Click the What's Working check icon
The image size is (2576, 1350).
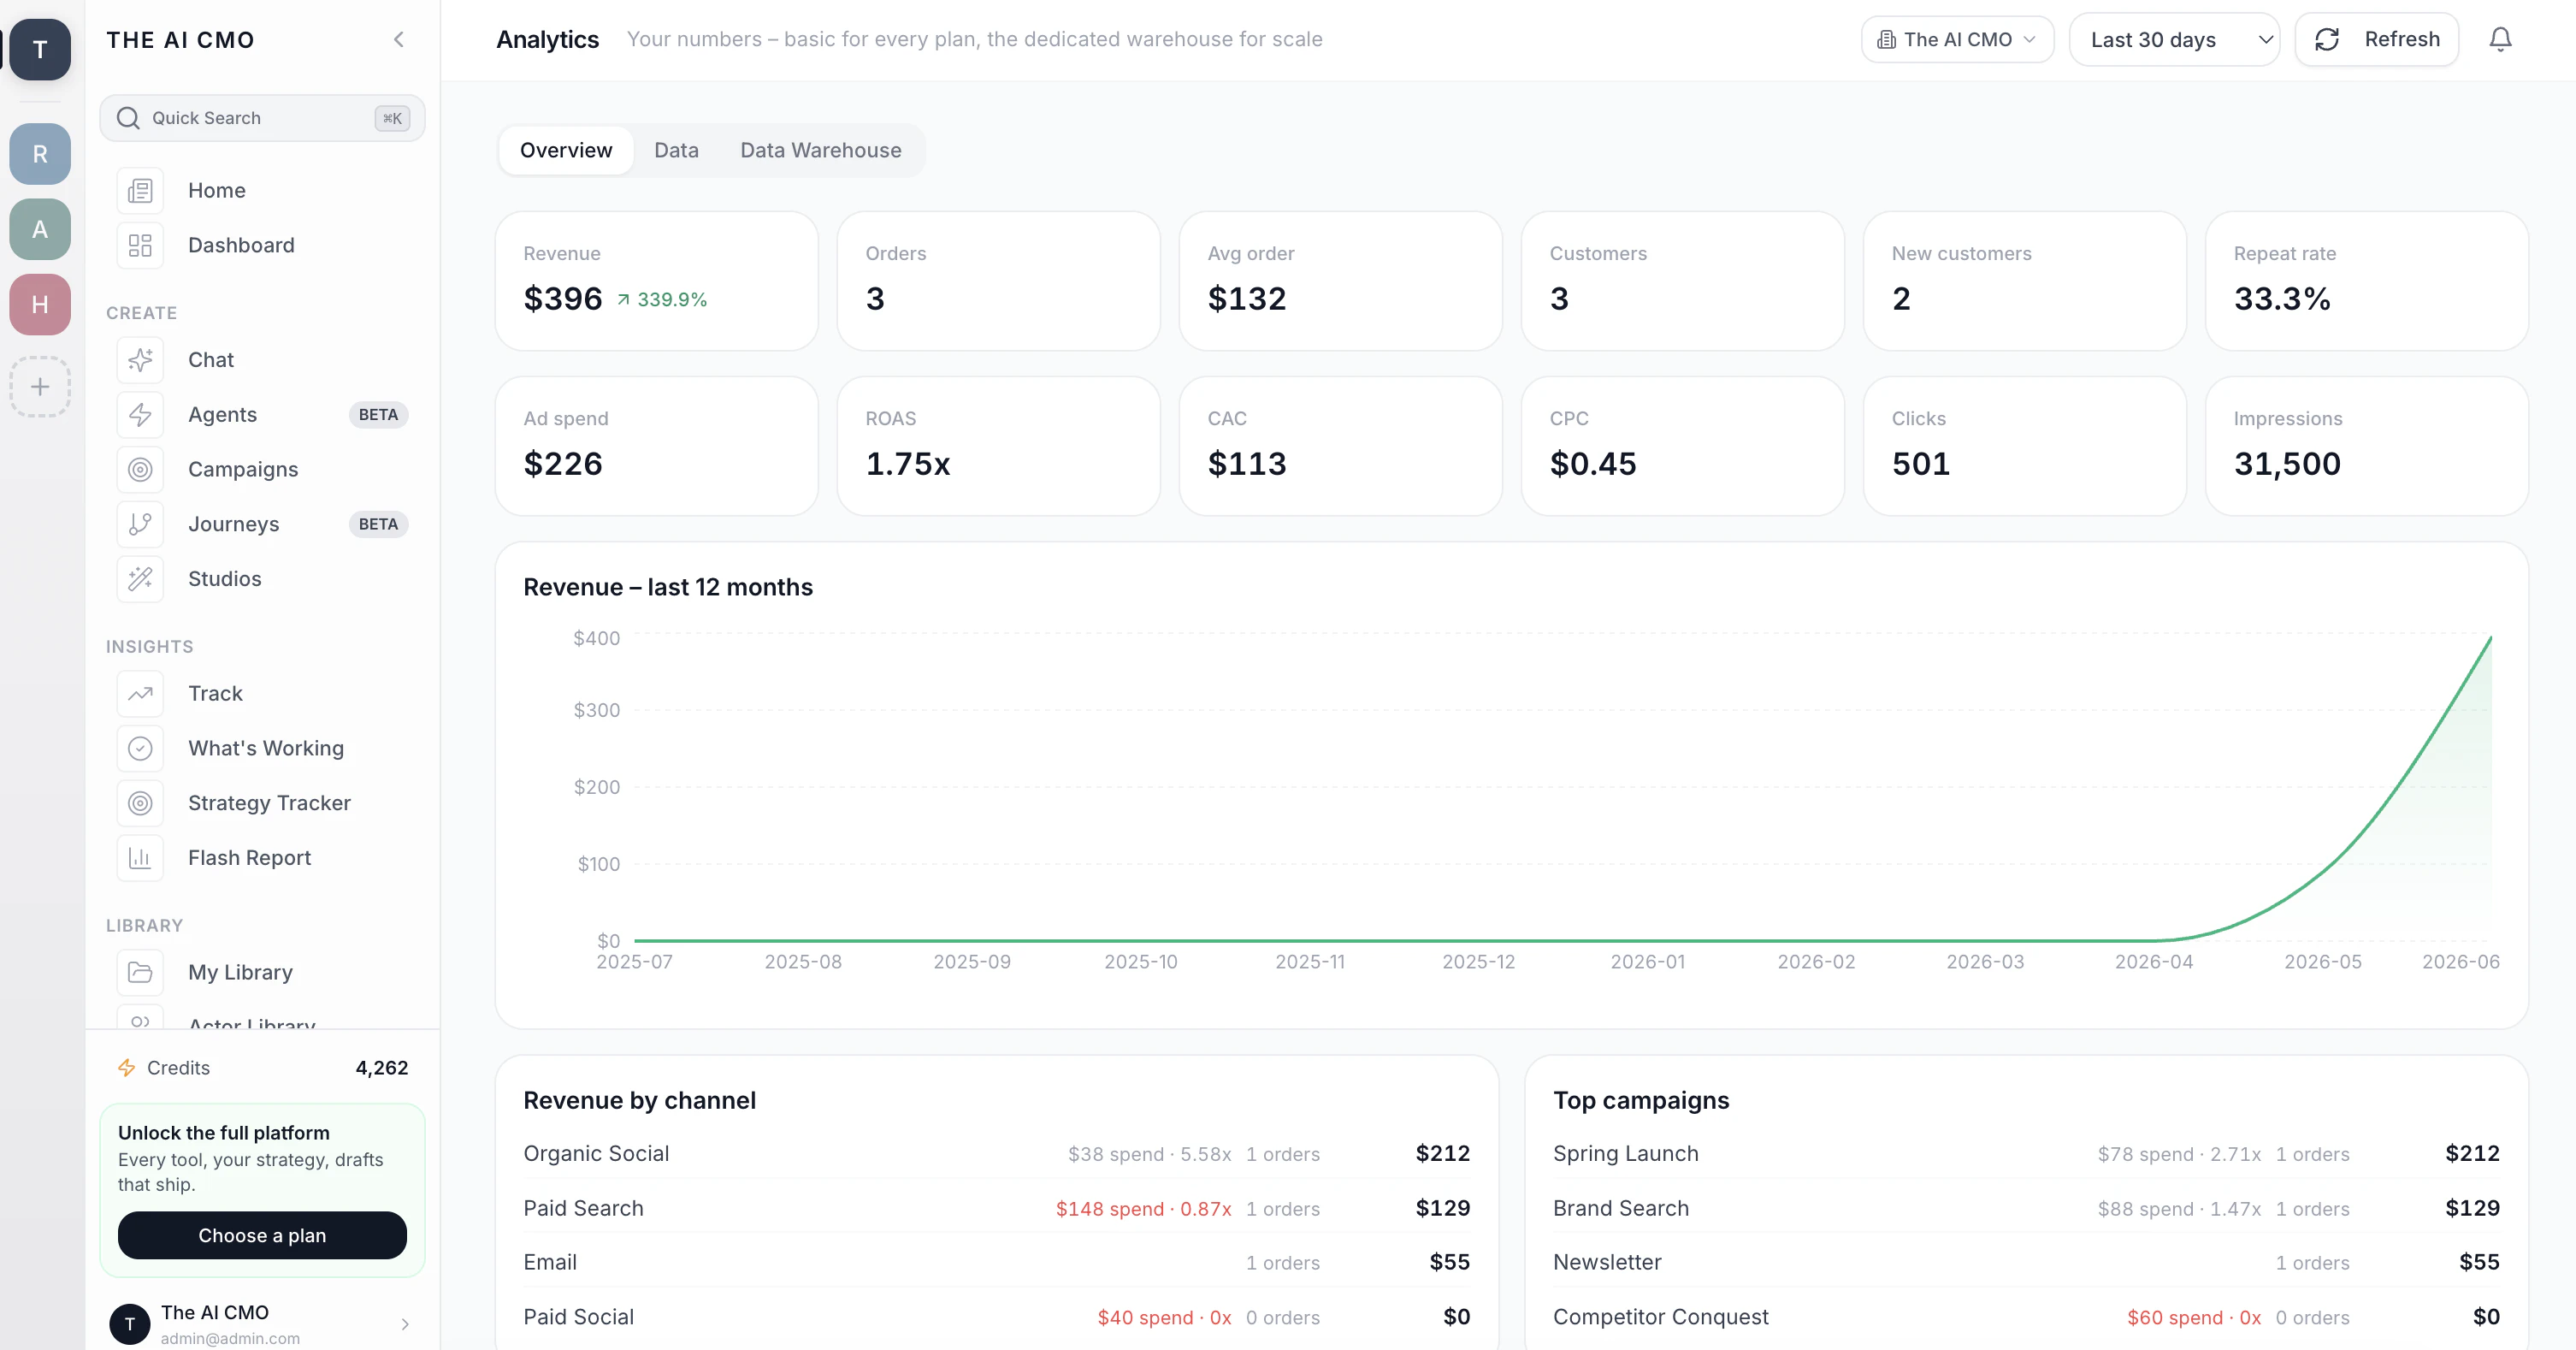coord(140,748)
